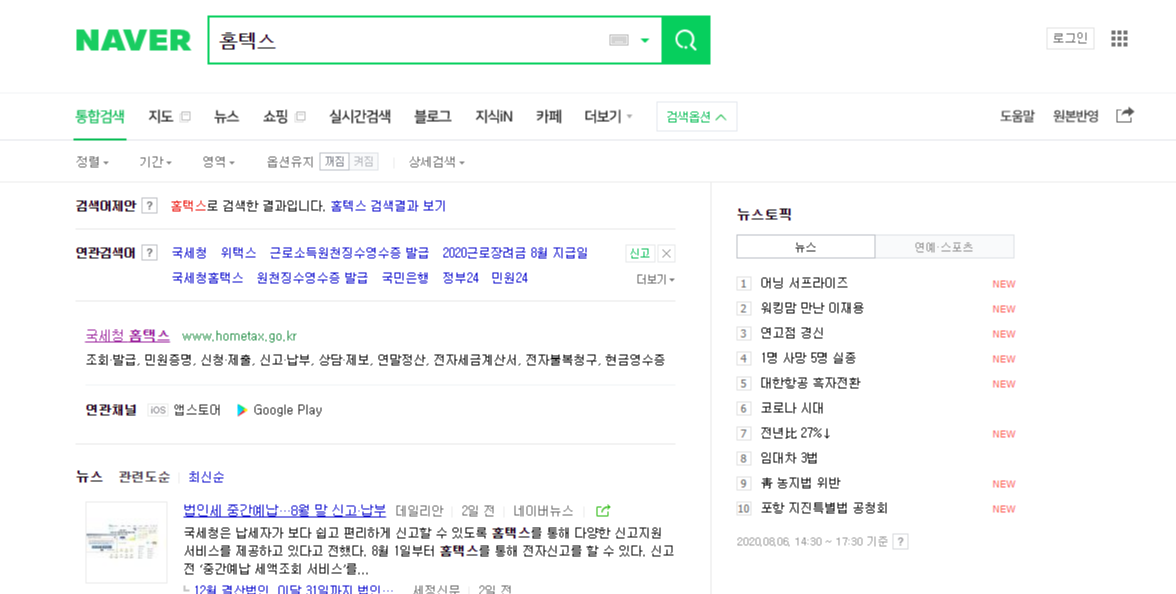Click related search 국세청홈택스
Image resolution: width=1176 pixels, height=594 pixels.
(x=208, y=278)
